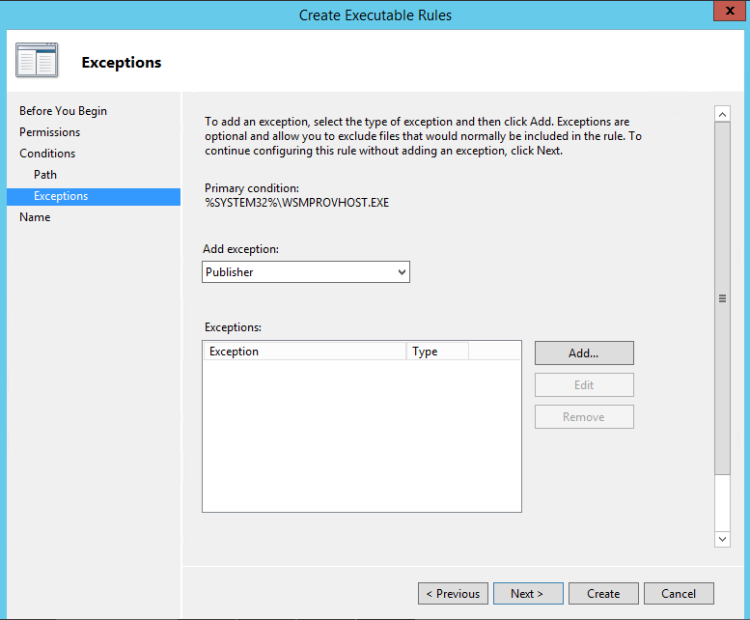The width and height of the screenshot is (750, 620).
Task: Close the Create Executable Rules window
Action: point(726,13)
